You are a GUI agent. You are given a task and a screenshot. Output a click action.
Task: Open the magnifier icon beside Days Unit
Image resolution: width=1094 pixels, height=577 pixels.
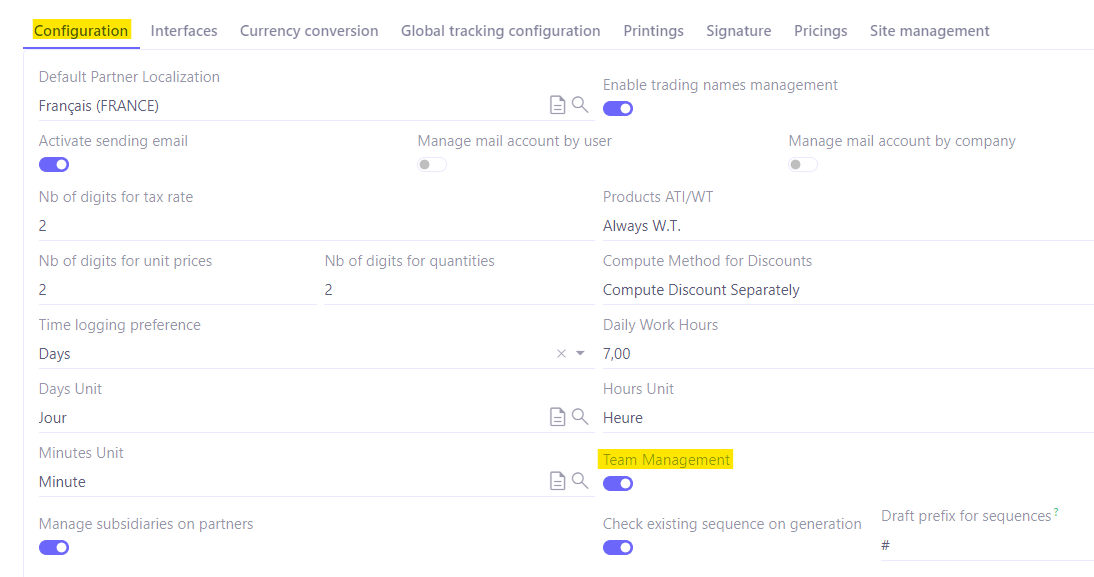[x=580, y=417]
